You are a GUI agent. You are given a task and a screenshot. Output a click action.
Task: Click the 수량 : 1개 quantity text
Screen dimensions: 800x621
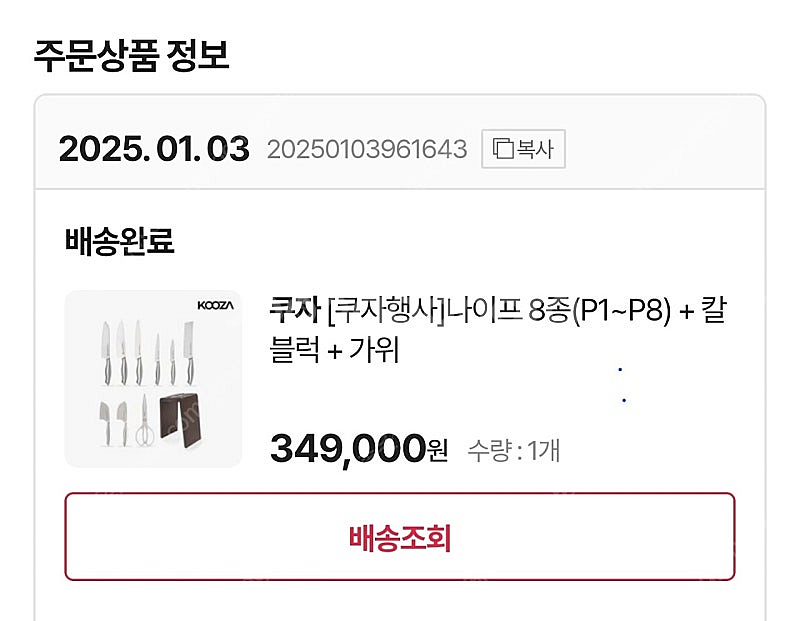[514, 450]
